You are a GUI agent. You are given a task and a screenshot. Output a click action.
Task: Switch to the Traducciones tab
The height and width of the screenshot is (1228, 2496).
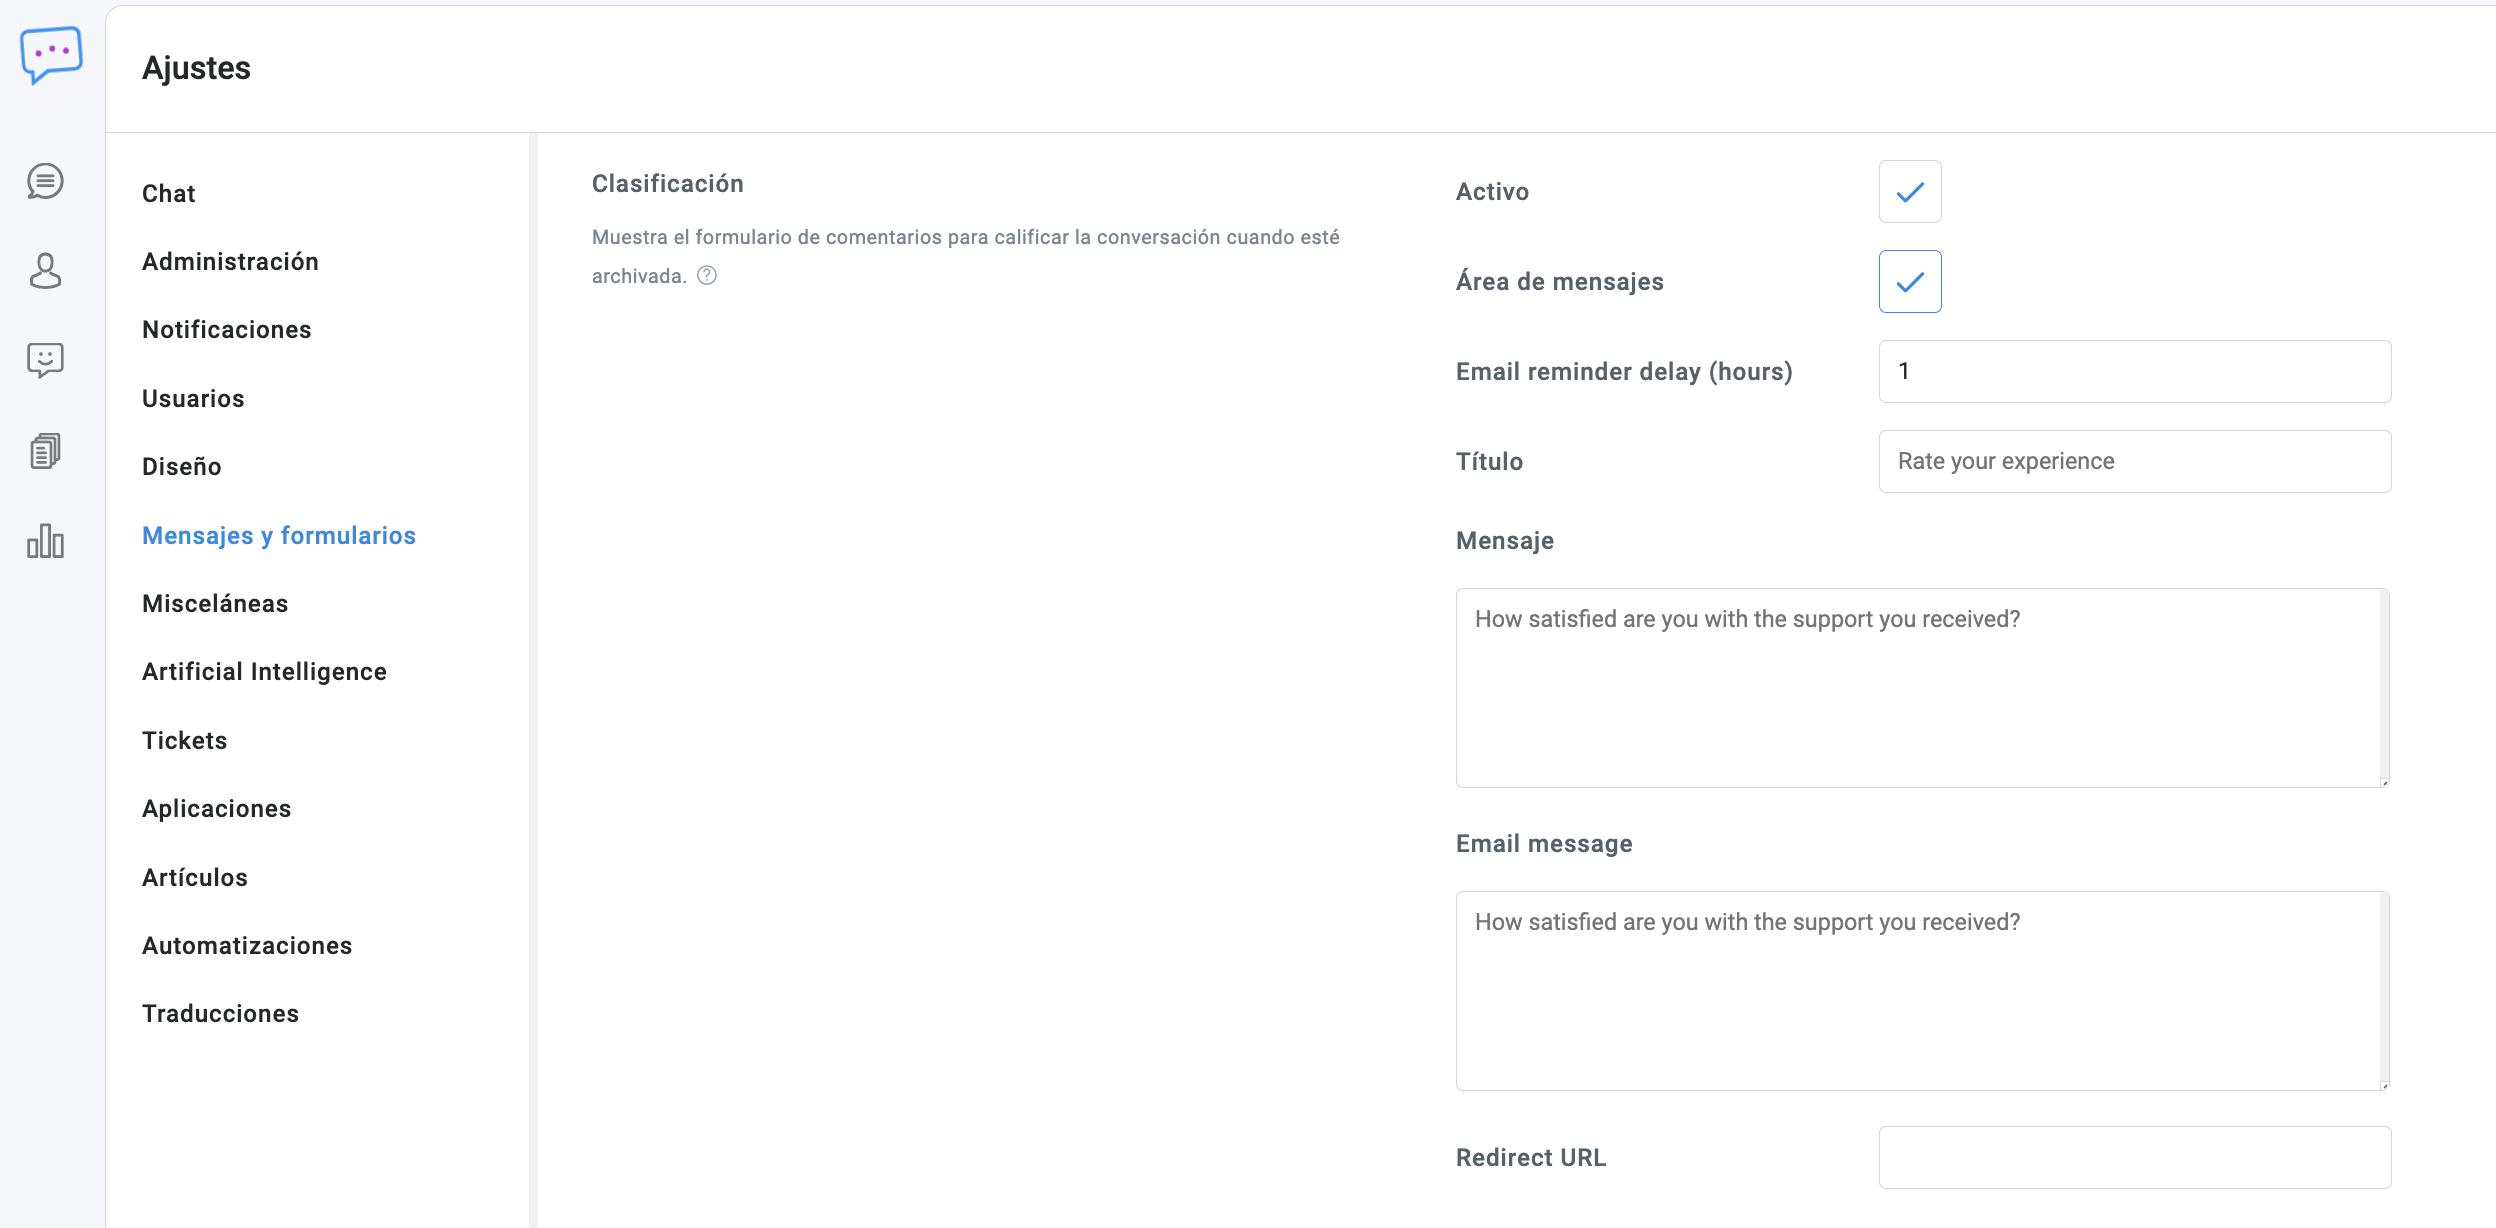220,1014
